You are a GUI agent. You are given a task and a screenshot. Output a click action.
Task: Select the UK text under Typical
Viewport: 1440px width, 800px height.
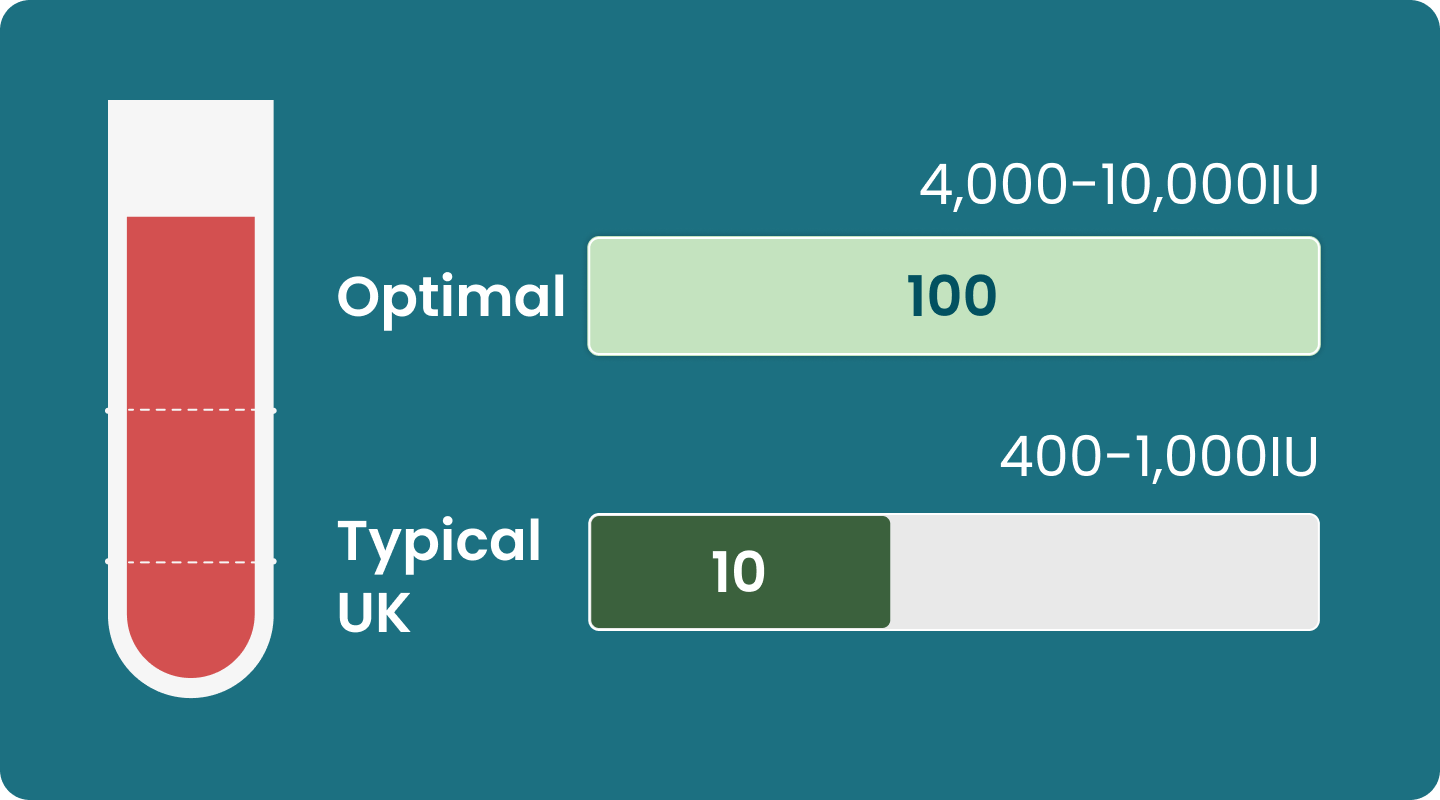tap(374, 615)
